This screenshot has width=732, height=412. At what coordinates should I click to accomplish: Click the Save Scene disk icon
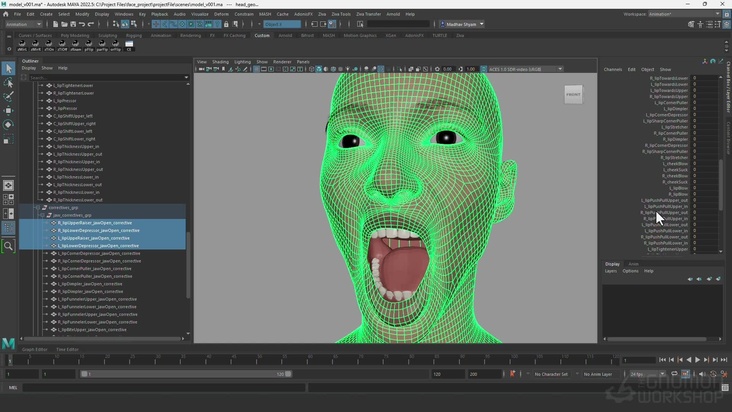[x=73, y=24]
